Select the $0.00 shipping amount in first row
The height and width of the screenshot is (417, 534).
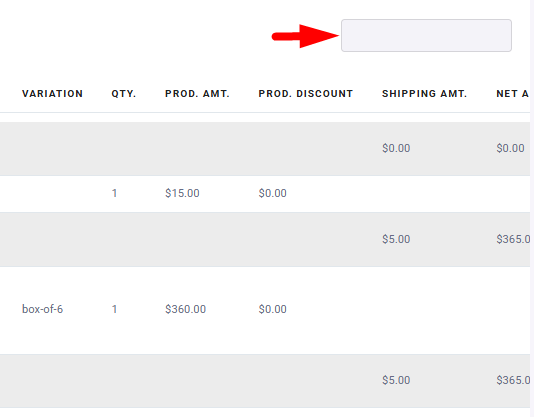click(396, 148)
